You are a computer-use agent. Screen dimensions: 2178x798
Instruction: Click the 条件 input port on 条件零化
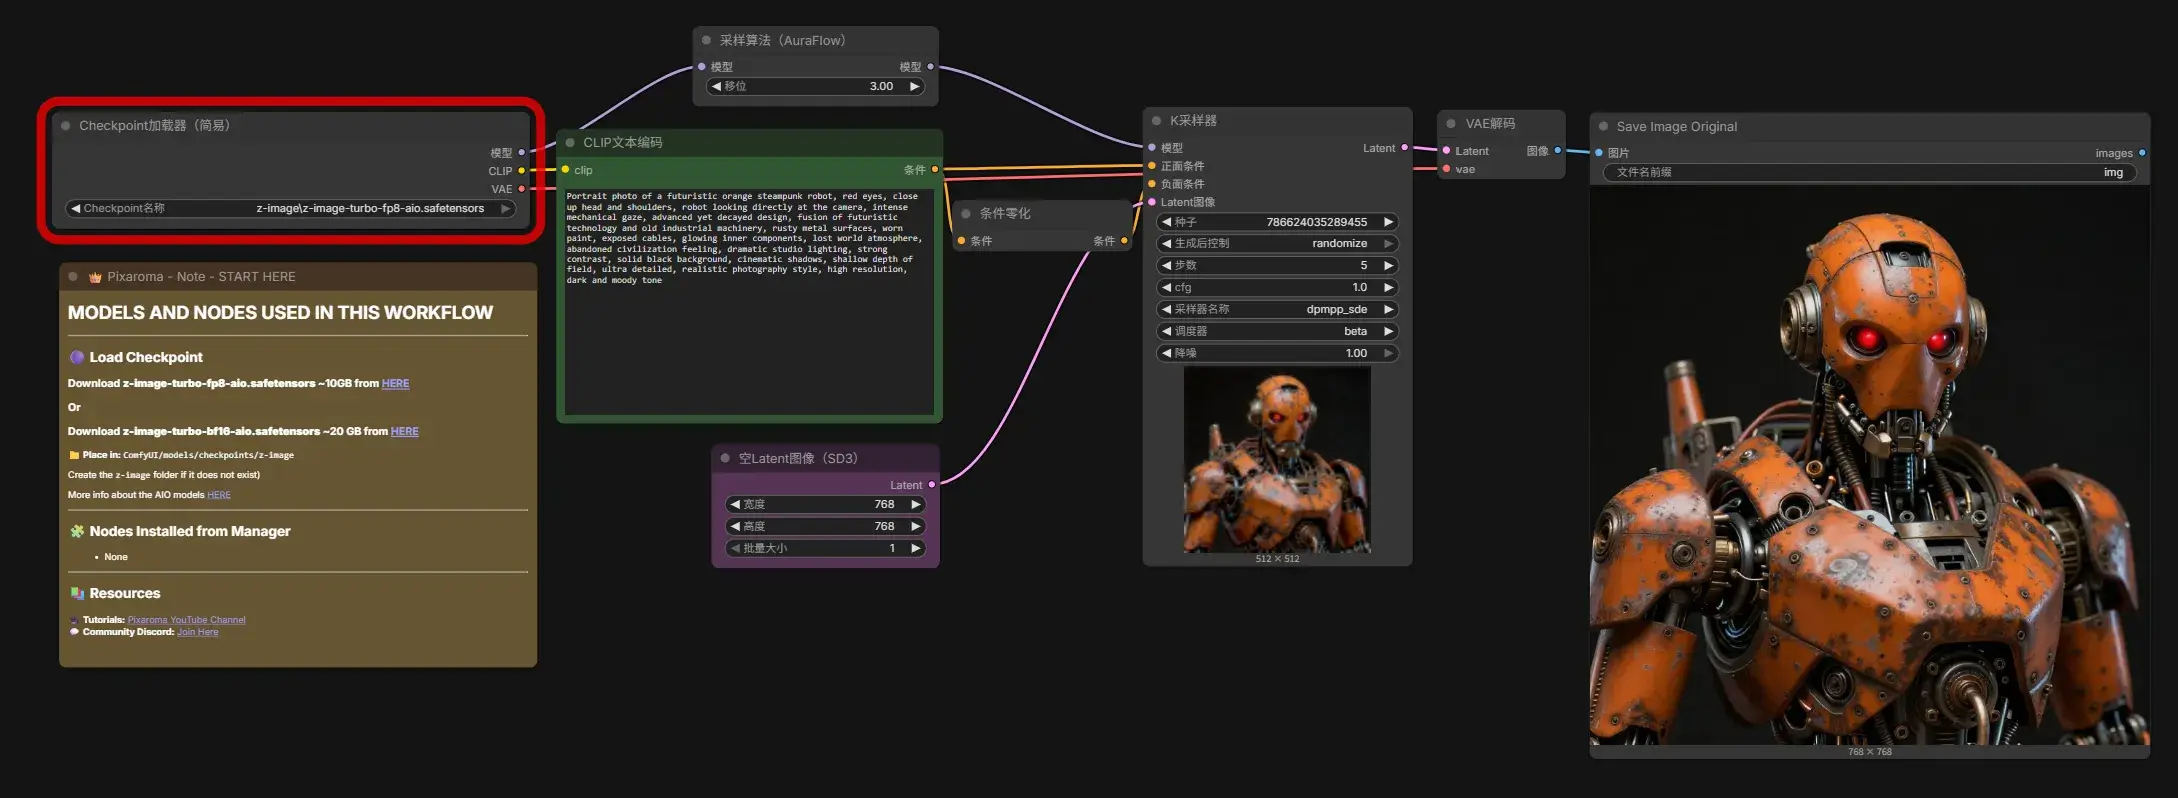pyautogui.click(x=961, y=241)
